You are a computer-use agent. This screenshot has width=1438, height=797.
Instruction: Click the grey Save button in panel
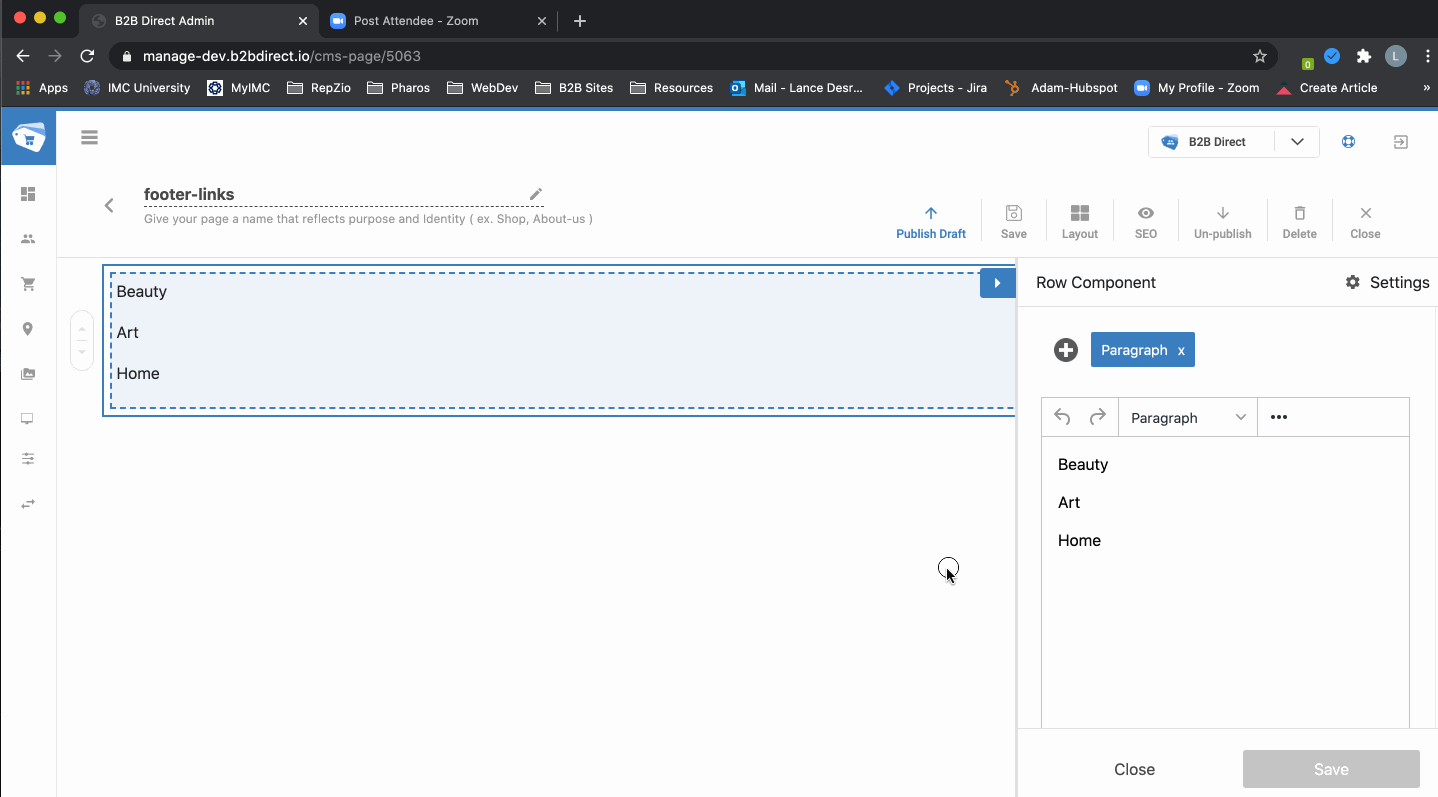coord(1331,769)
